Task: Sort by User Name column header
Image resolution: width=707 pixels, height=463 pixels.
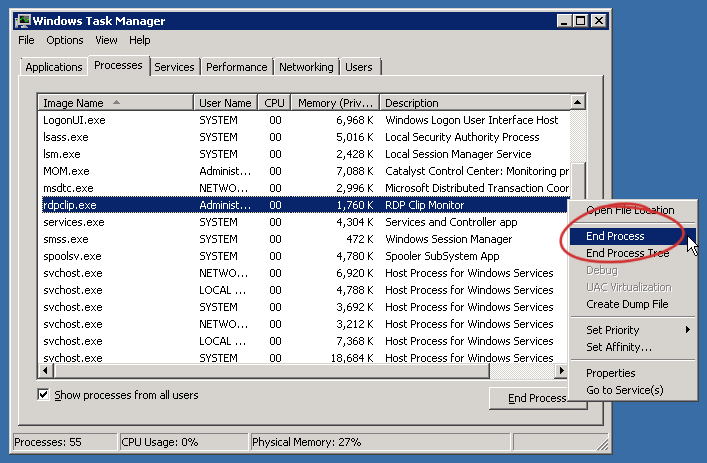Action: [225, 103]
